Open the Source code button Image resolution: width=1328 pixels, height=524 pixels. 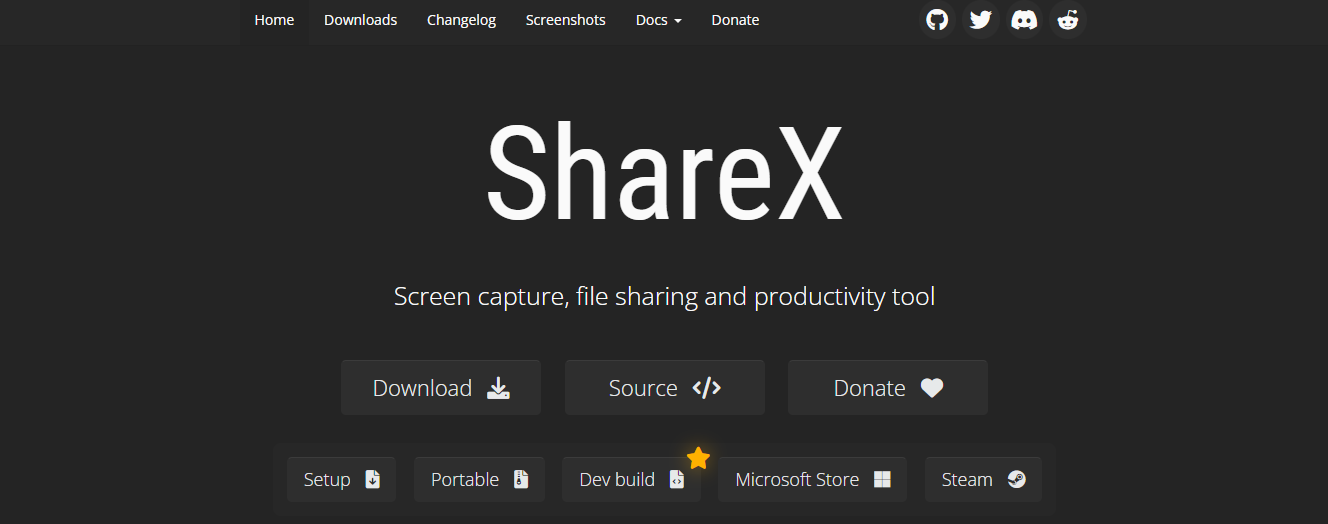point(665,388)
